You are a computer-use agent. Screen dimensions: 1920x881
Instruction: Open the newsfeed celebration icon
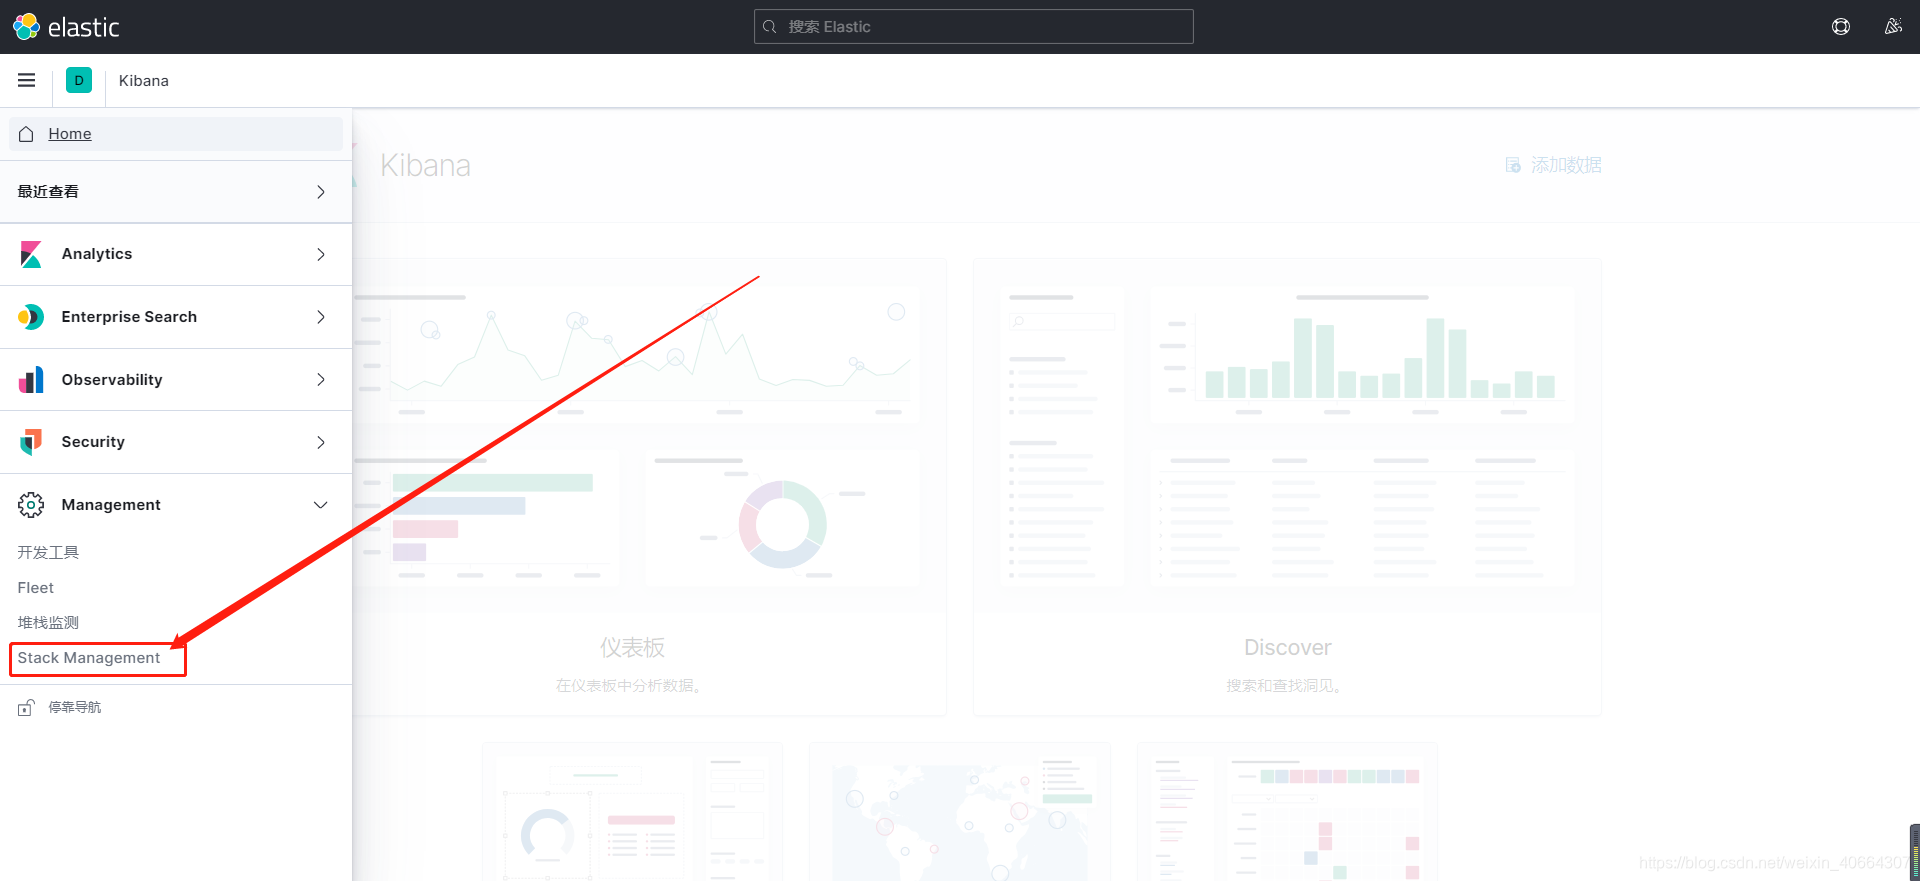point(1893,27)
